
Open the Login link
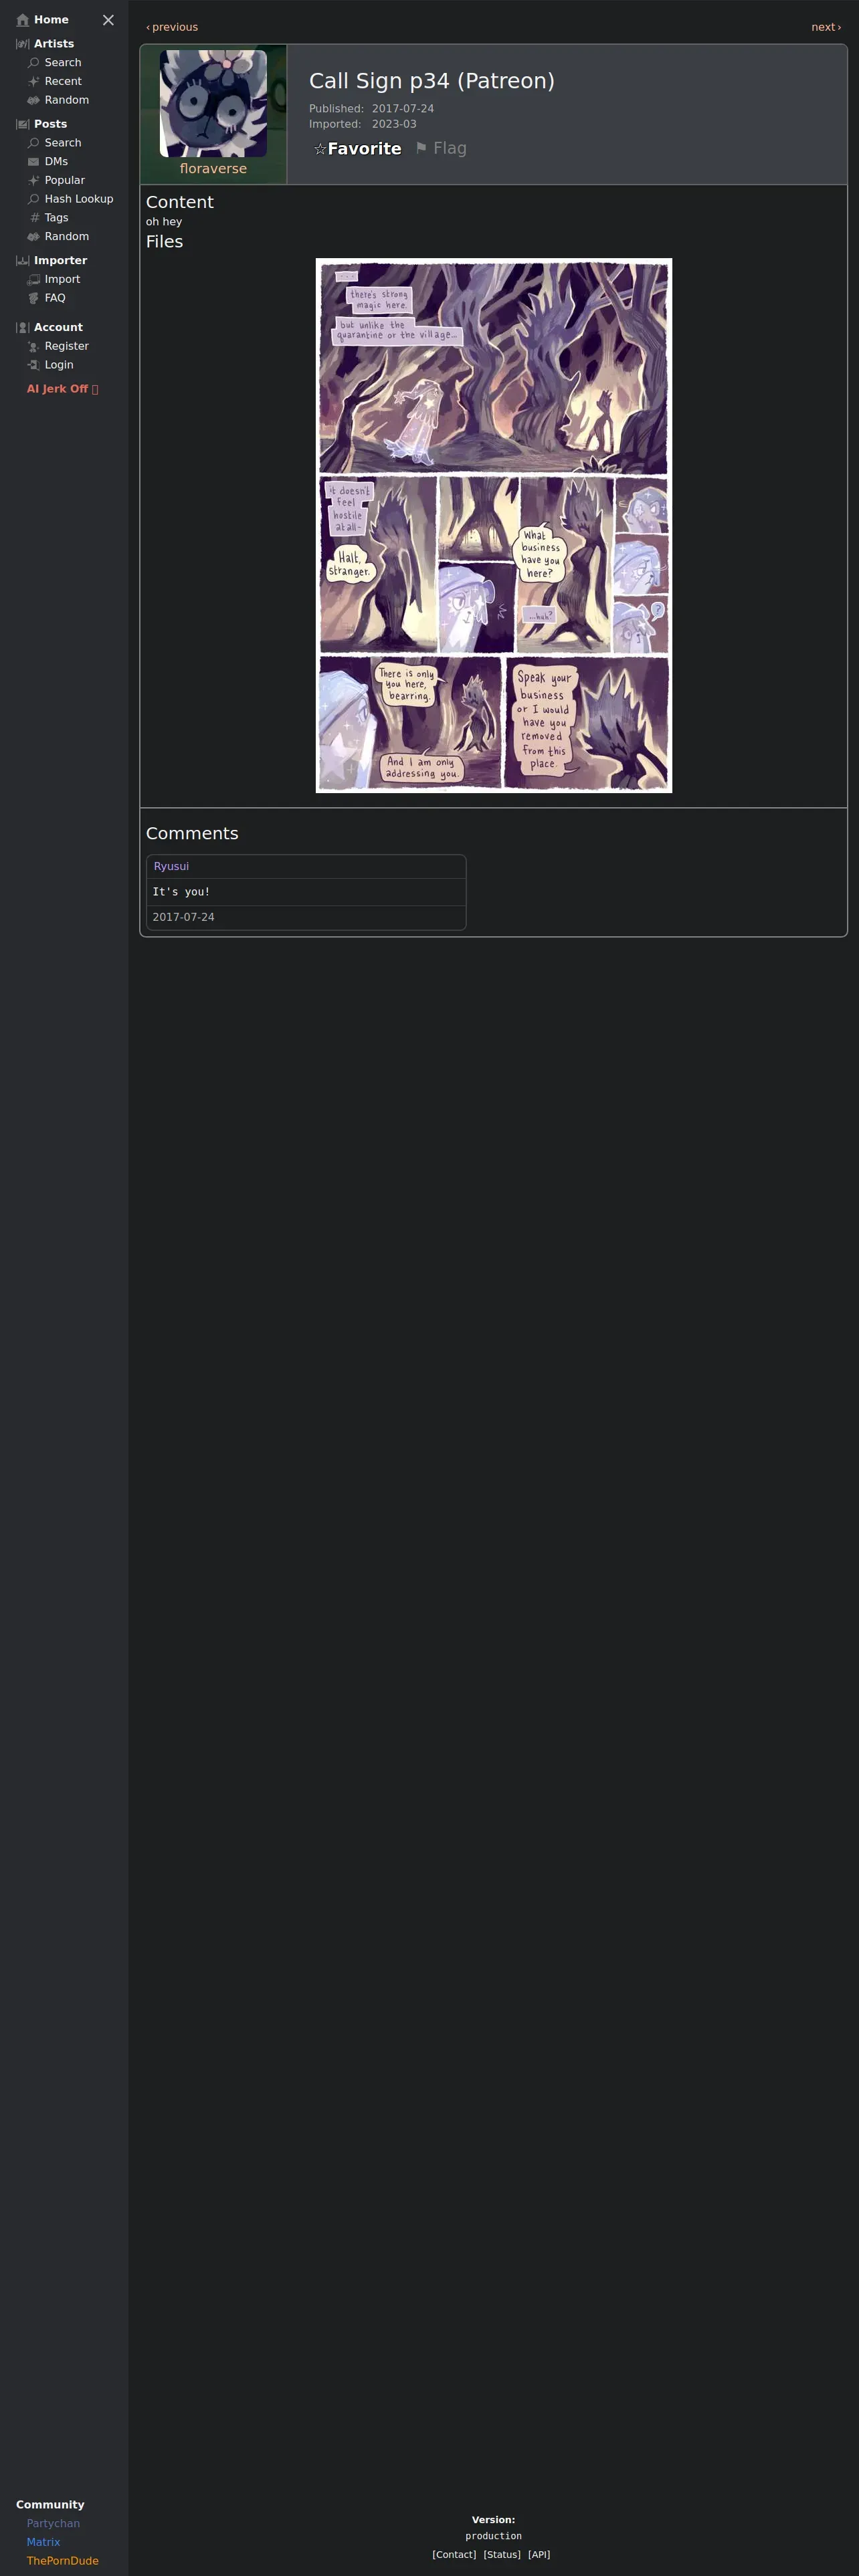tap(59, 365)
